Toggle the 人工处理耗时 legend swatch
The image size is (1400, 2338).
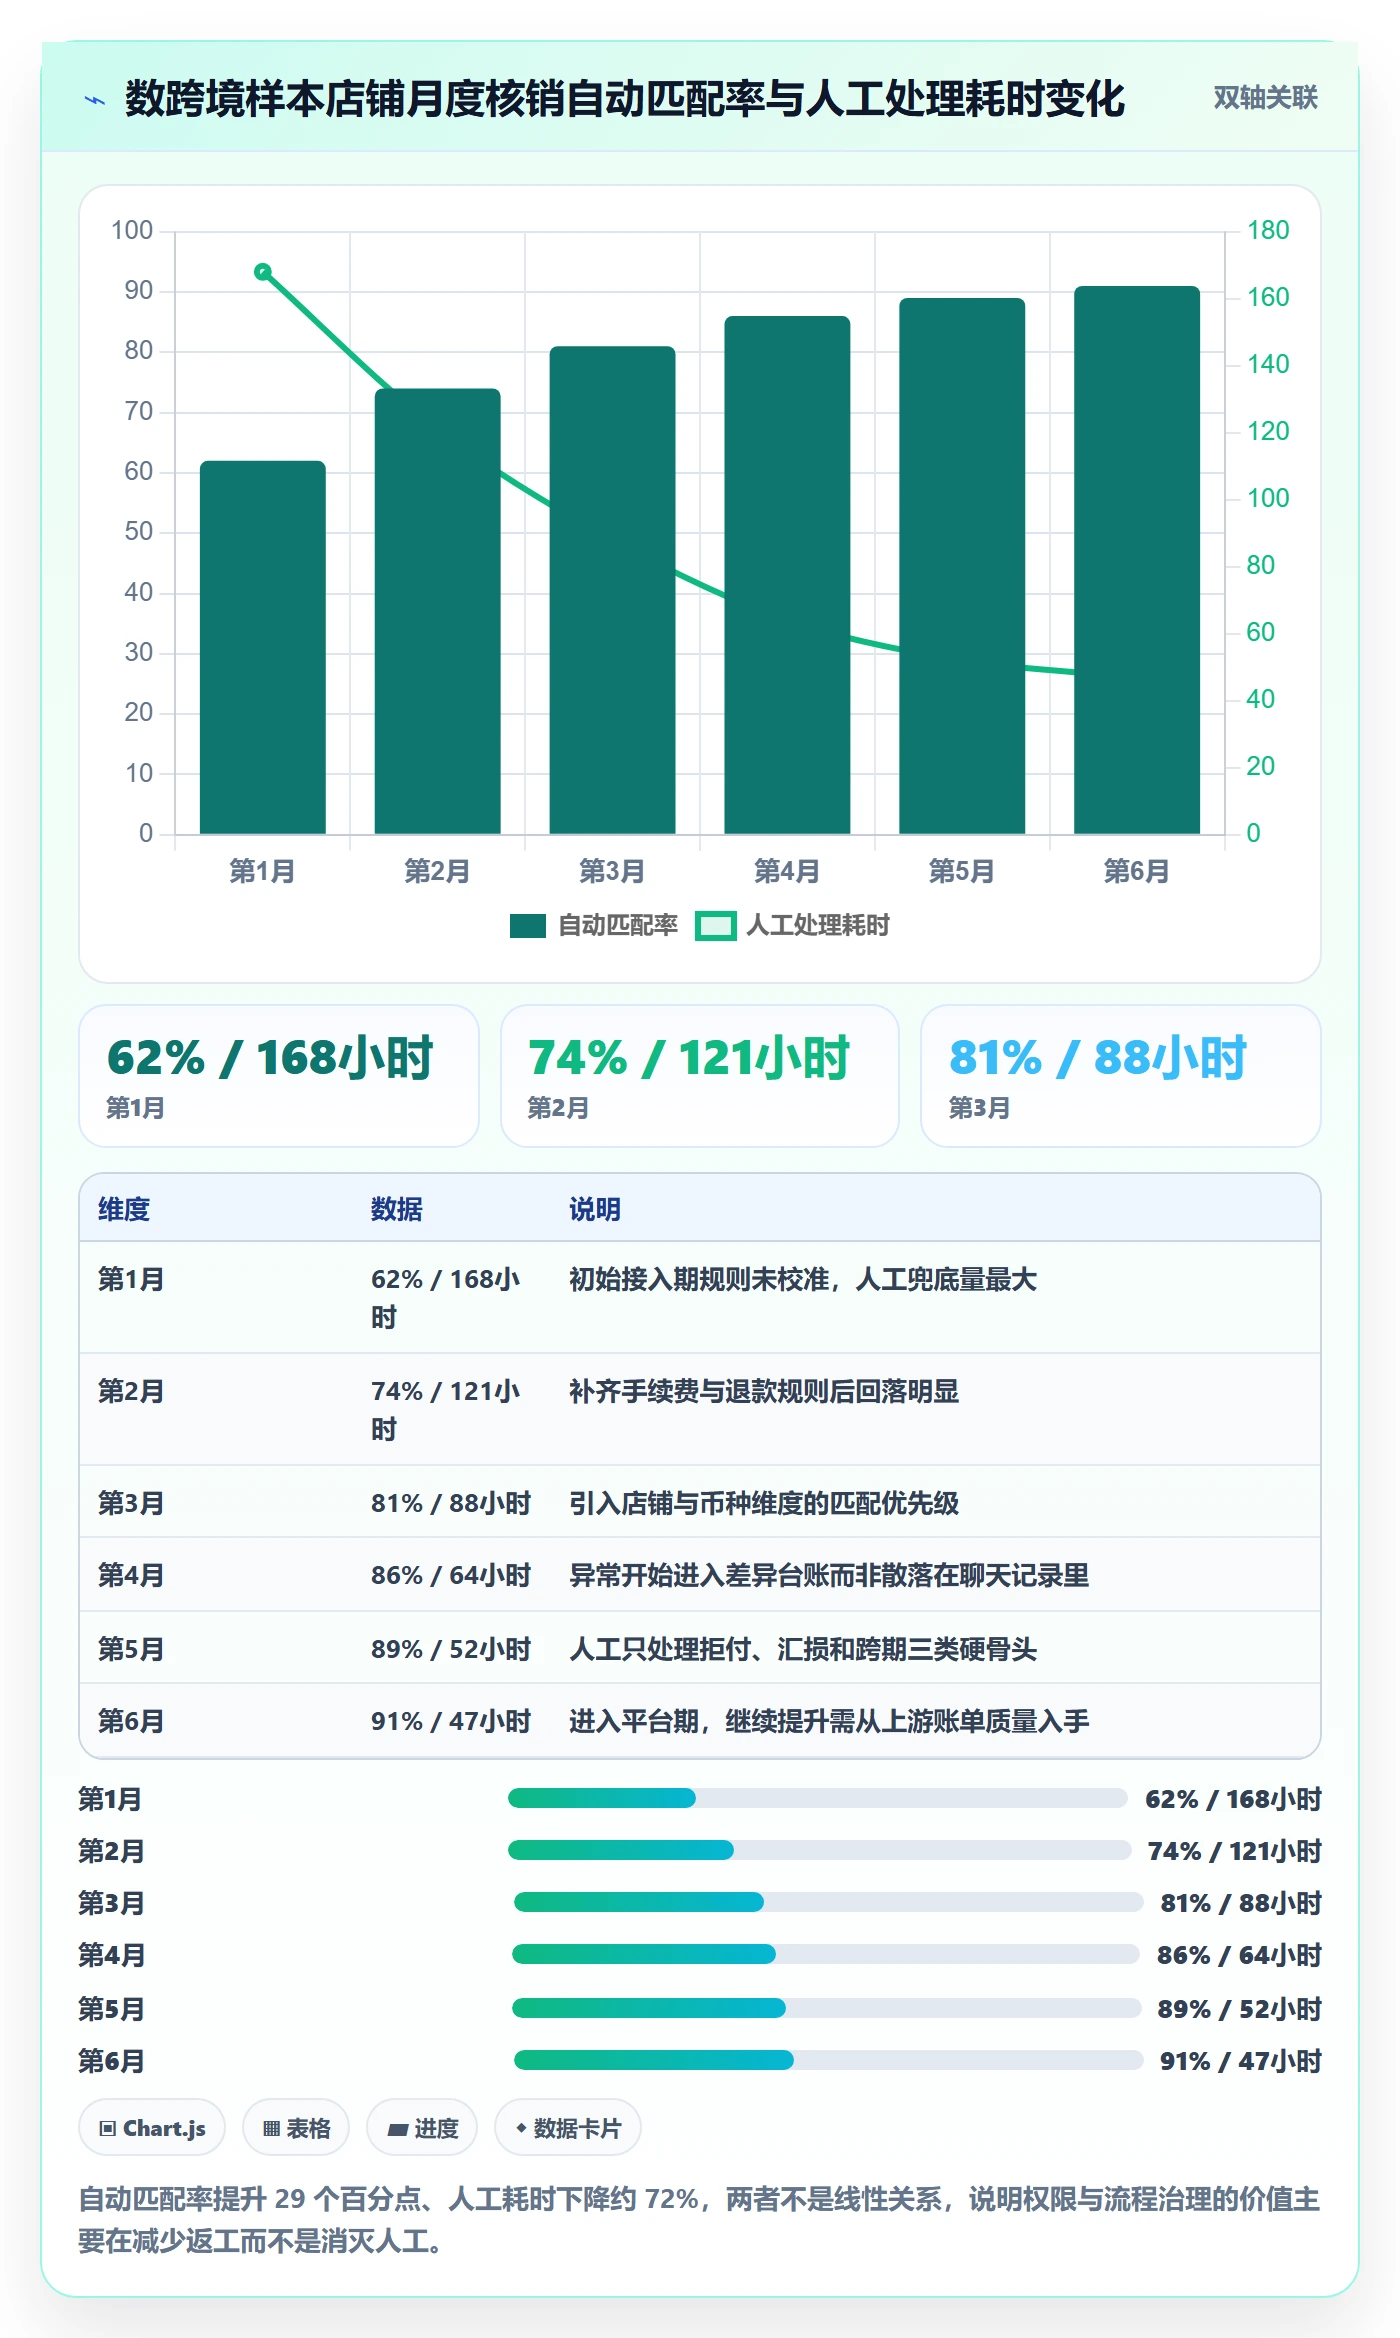point(716,926)
